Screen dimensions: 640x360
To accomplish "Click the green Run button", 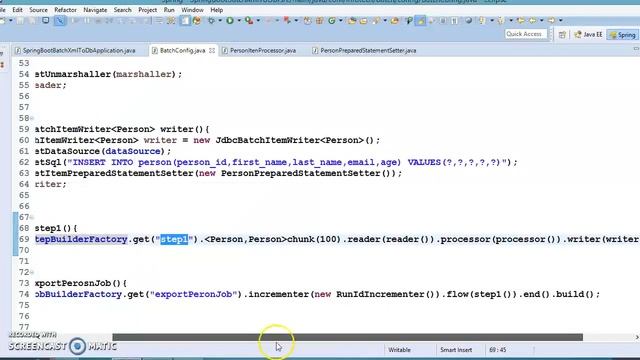I will pos(230,20).
